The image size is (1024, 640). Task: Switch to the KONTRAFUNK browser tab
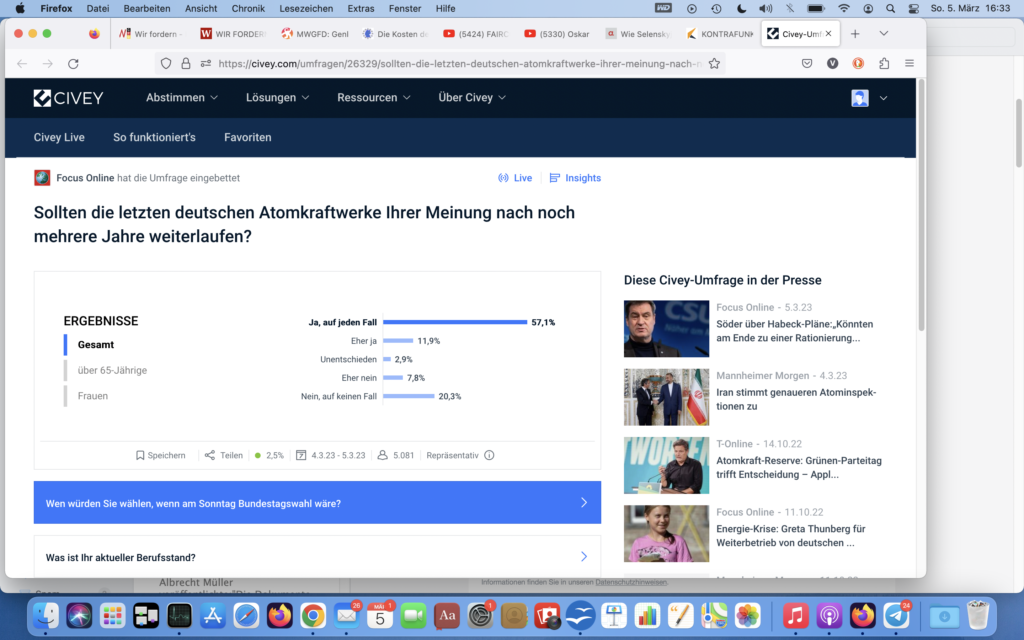click(720, 33)
